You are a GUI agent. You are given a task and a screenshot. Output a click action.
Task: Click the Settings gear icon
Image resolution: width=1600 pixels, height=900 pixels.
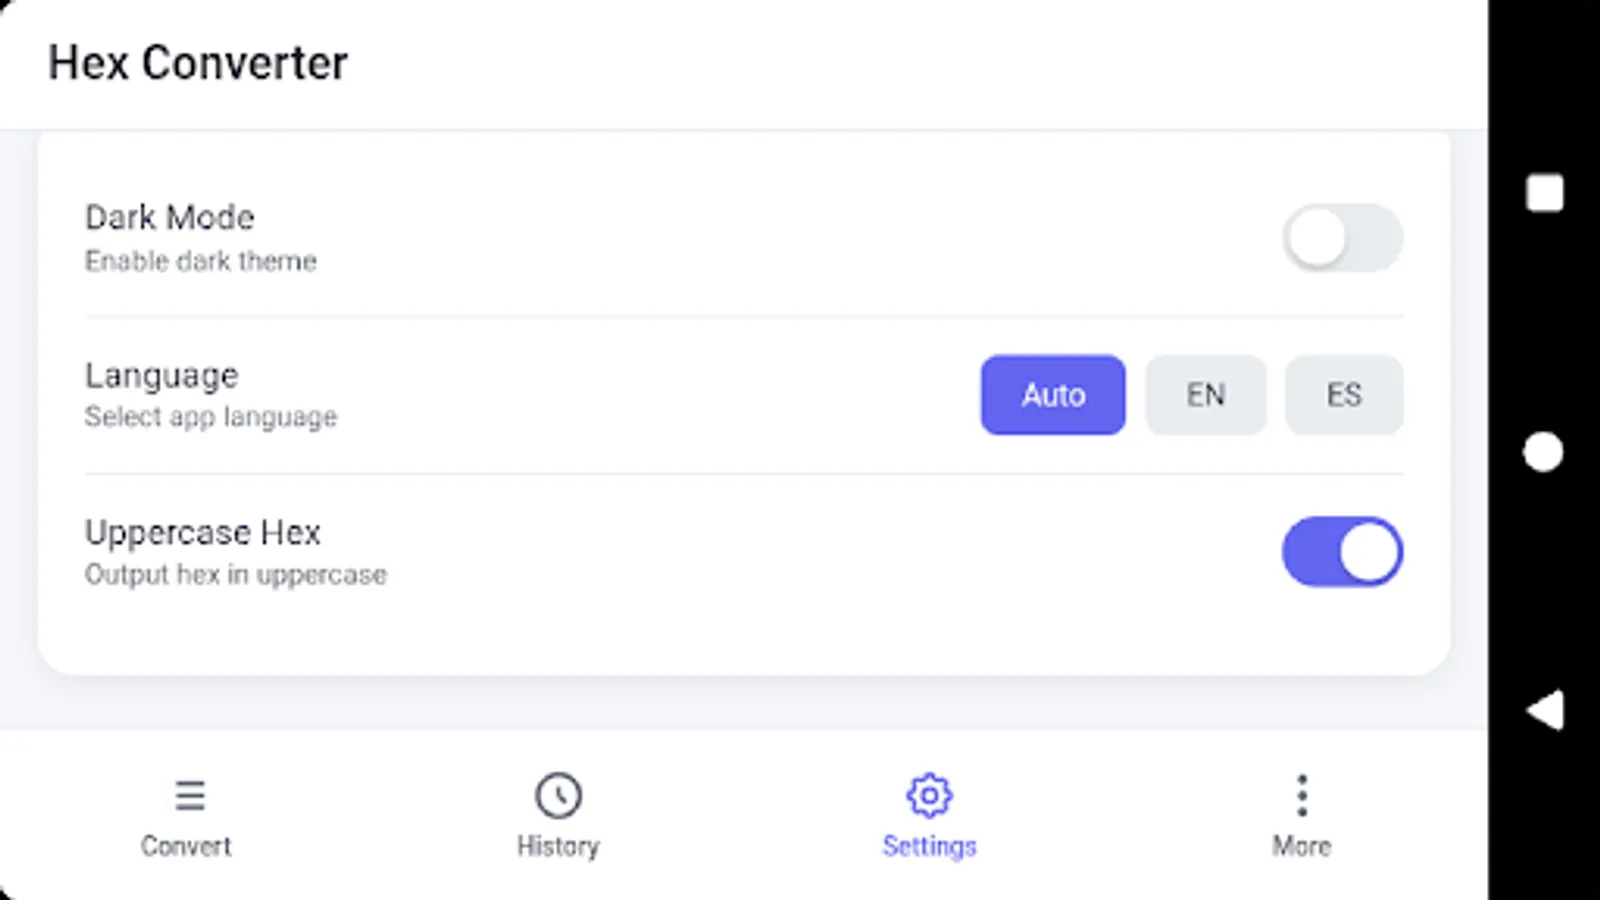point(929,795)
